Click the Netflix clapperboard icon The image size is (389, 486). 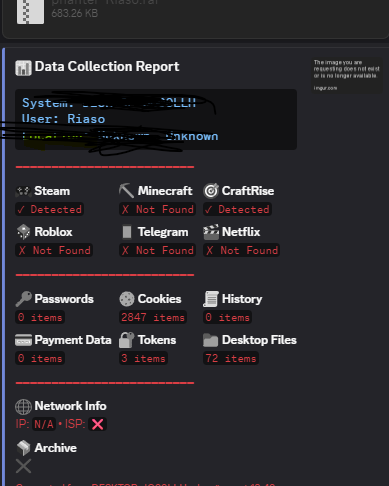coord(211,232)
